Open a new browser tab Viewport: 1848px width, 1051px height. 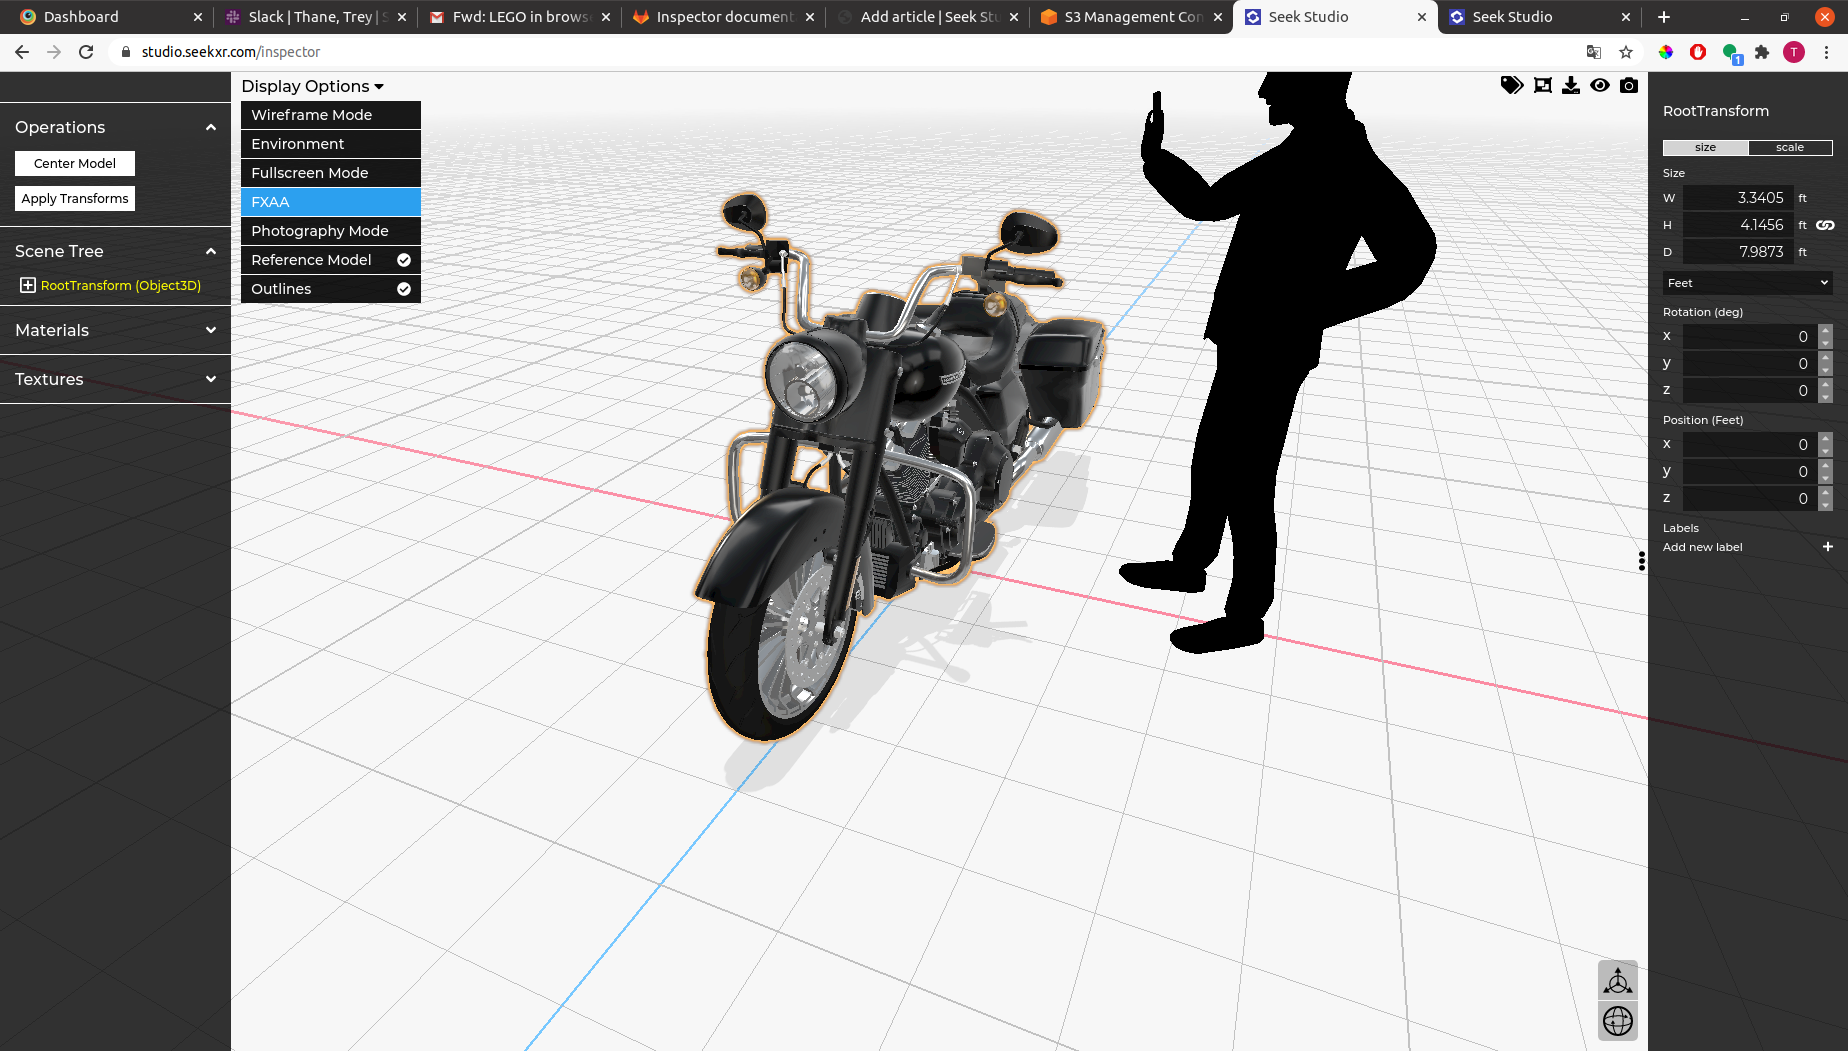(x=1664, y=17)
